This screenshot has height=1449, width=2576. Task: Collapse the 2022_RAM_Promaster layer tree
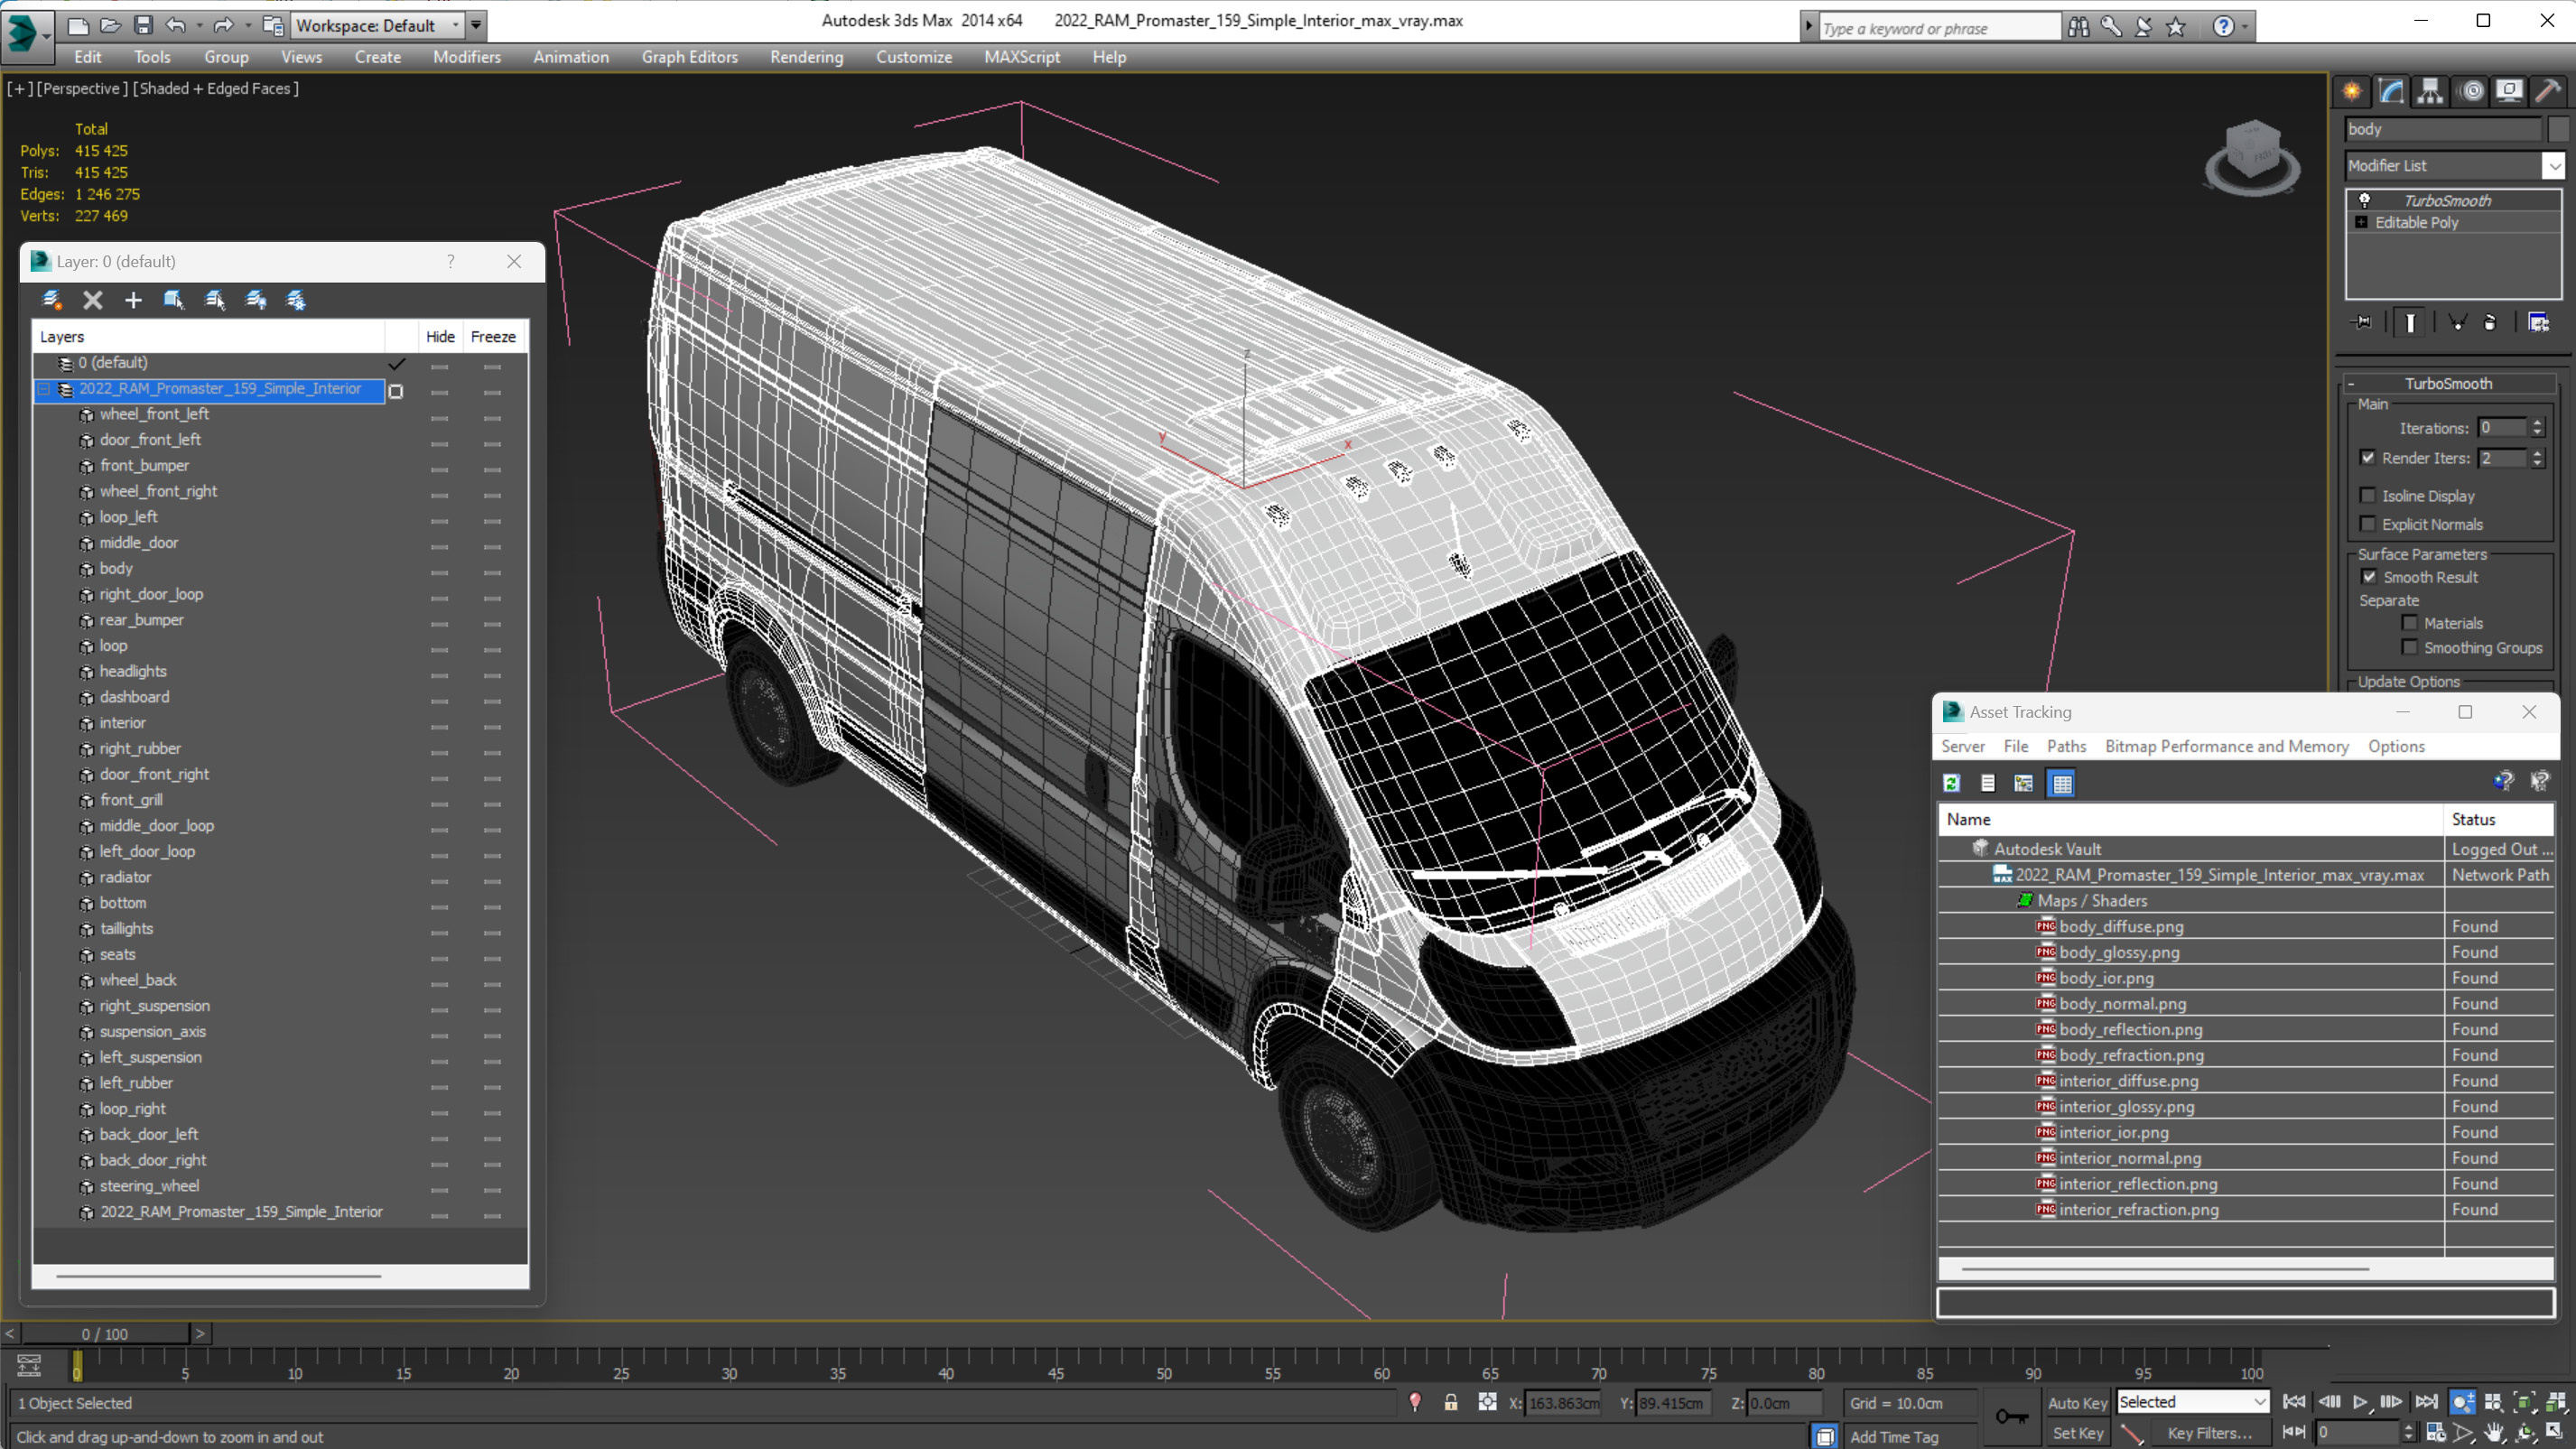44,389
